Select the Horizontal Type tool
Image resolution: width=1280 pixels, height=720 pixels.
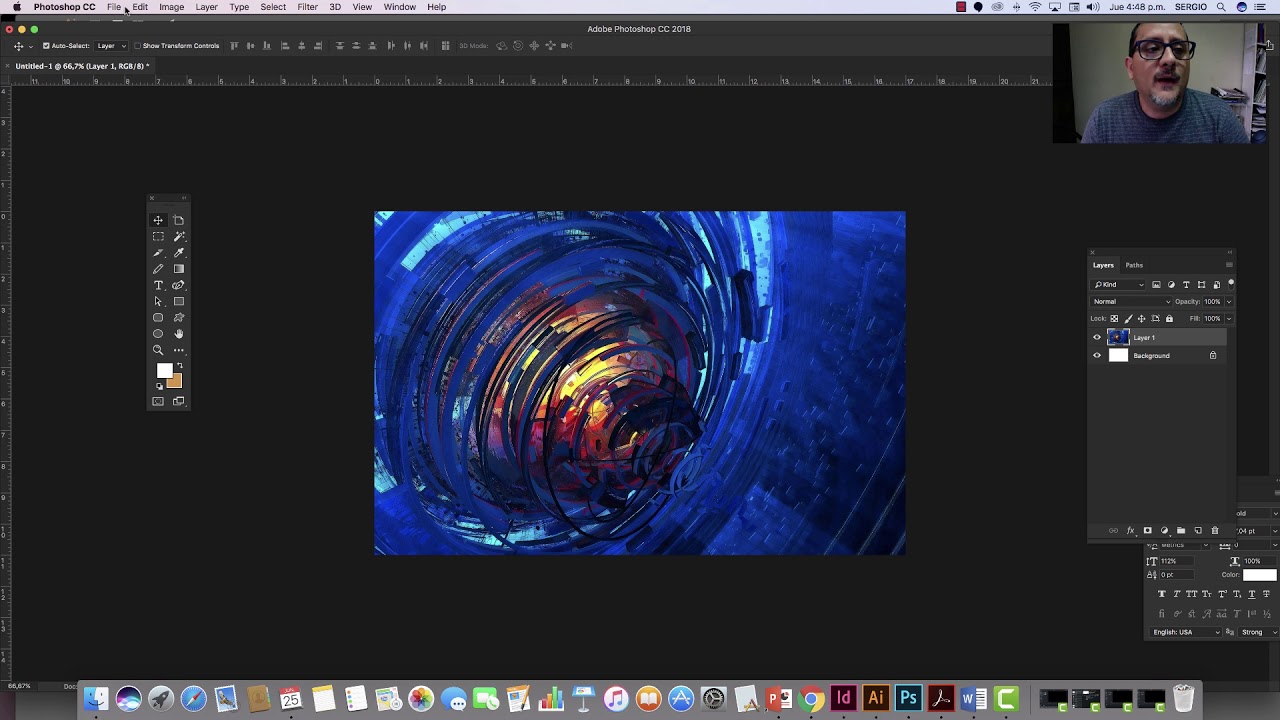pyautogui.click(x=158, y=285)
